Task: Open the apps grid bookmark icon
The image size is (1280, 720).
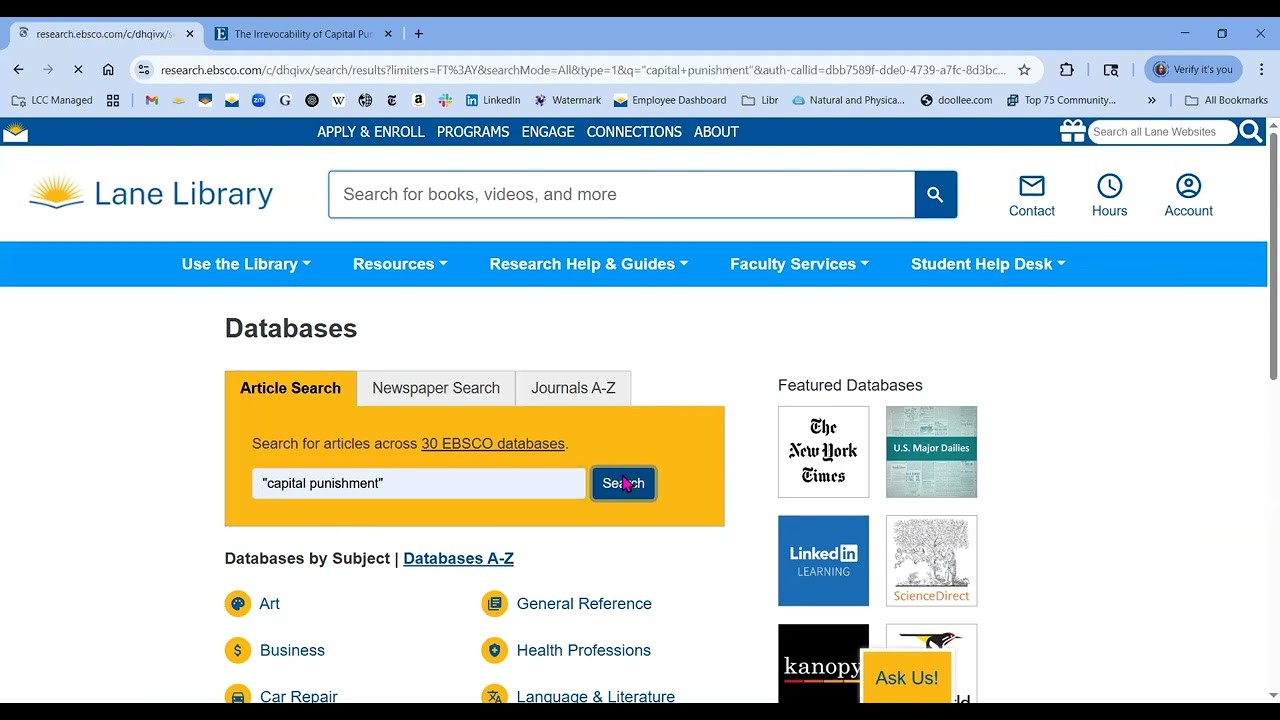Action: [113, 100]
